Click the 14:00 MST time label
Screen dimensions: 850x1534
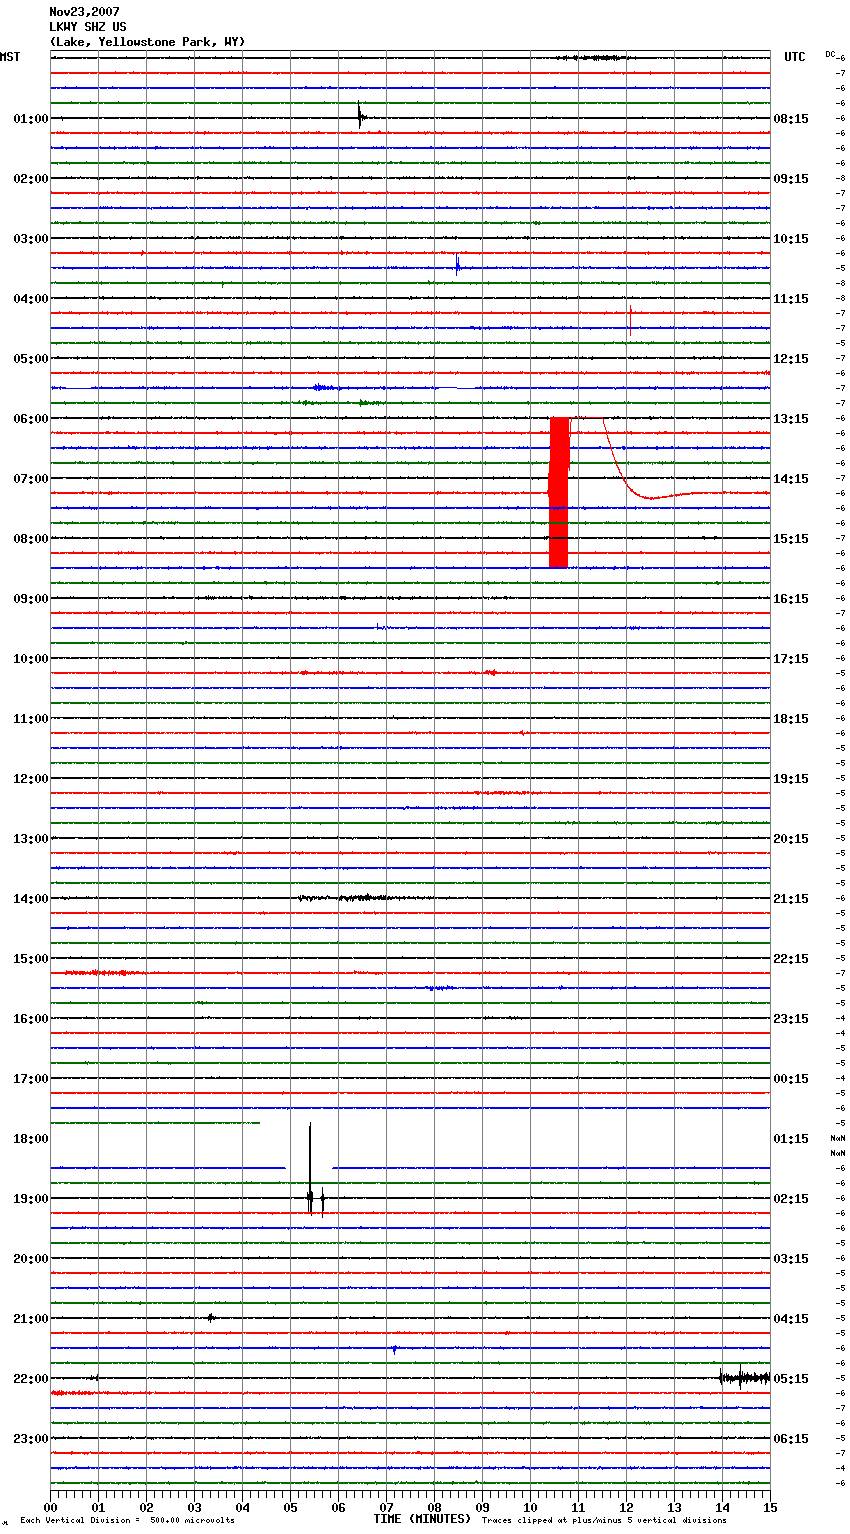(30, 899)
